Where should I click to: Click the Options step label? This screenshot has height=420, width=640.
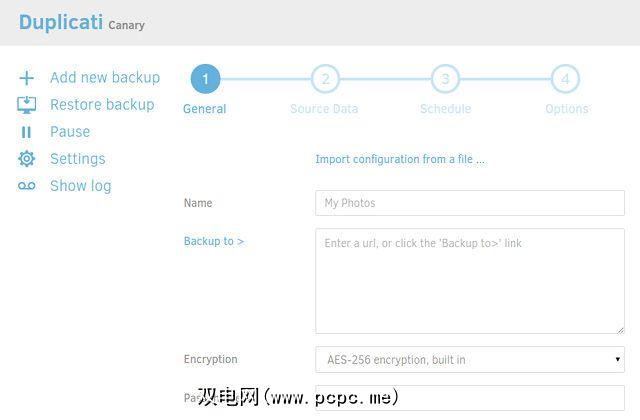[567, 109]
